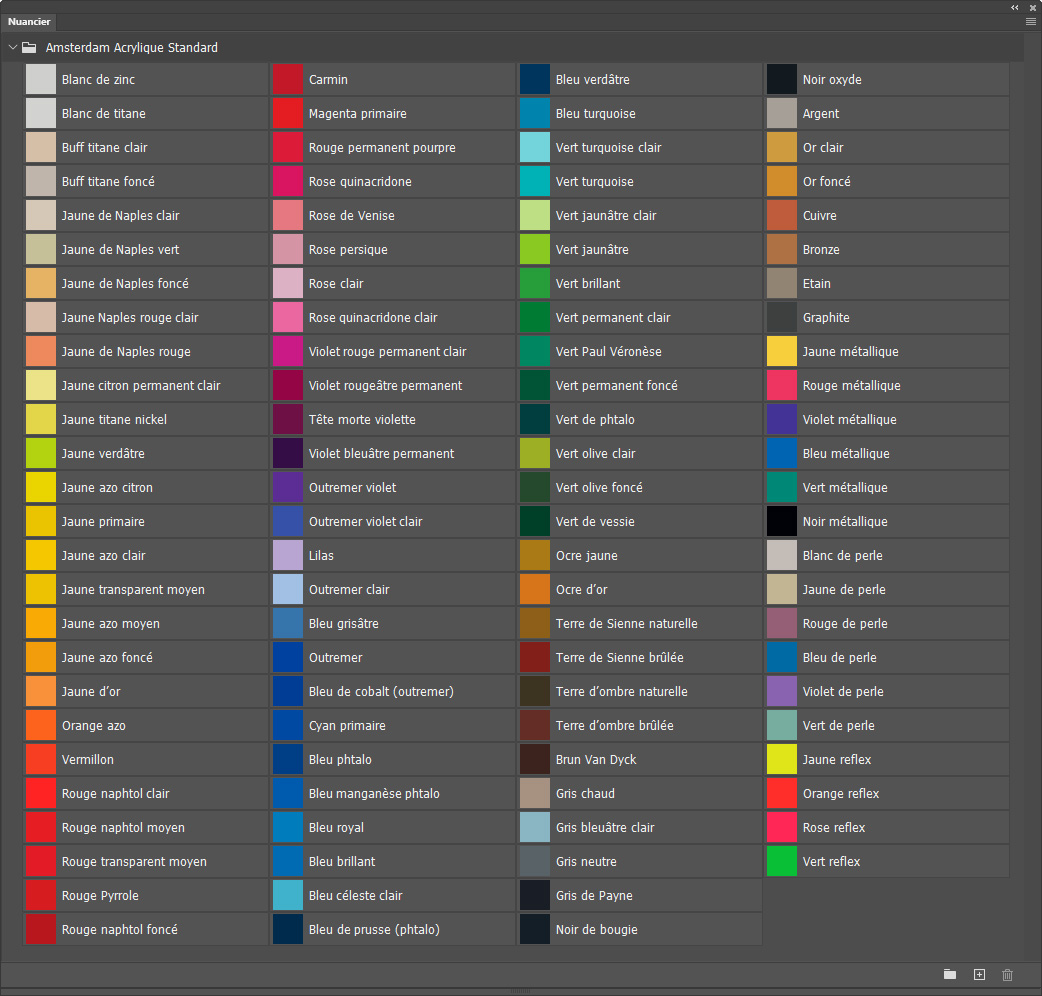This screenshot has width=1042, height=996.
Task: Pick the Carmin color swatch
Action: [x=288, y=80]
